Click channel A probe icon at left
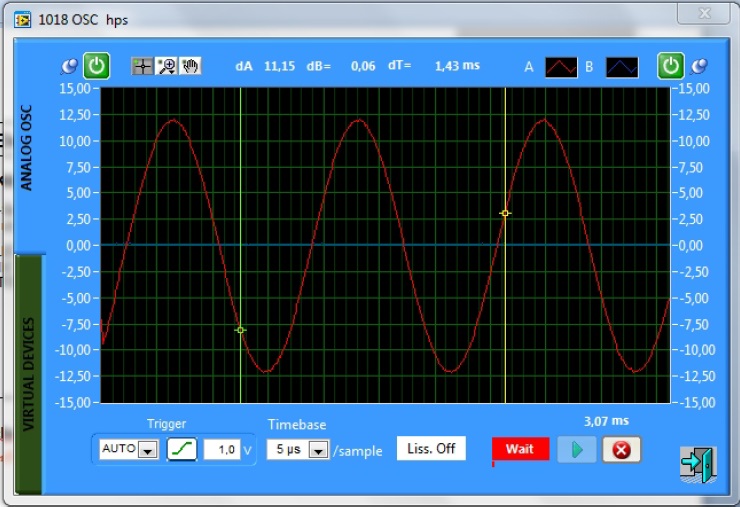Screen dimensions: 740x507 [69, 66]
